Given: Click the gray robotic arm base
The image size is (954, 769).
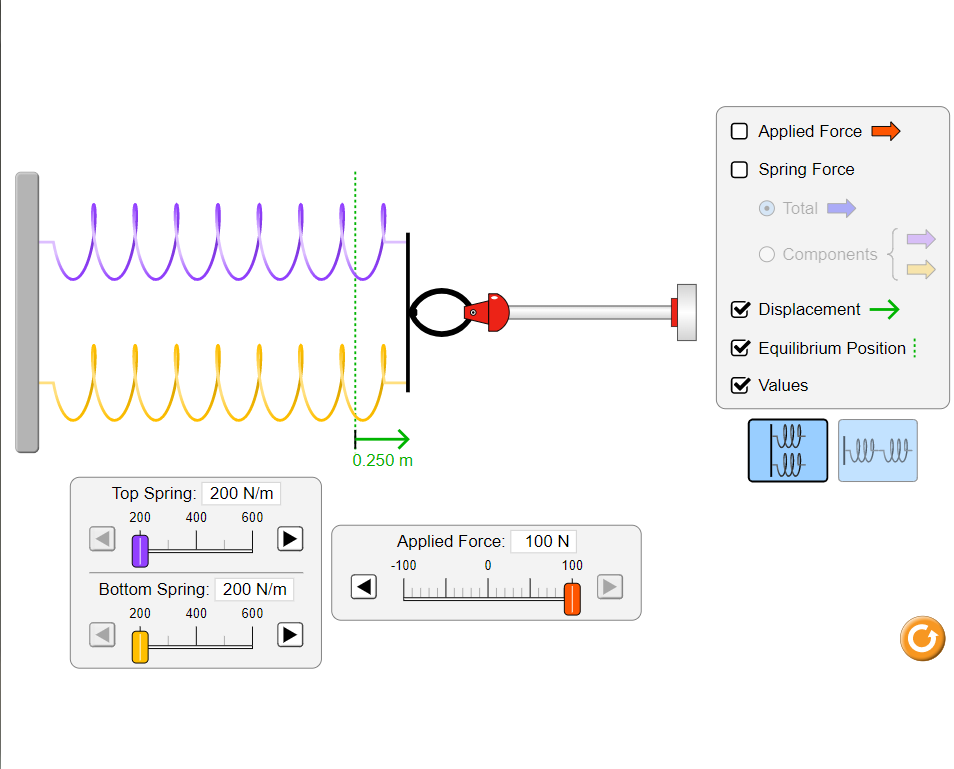Looking at the screenshot, I should pos(687,312).
